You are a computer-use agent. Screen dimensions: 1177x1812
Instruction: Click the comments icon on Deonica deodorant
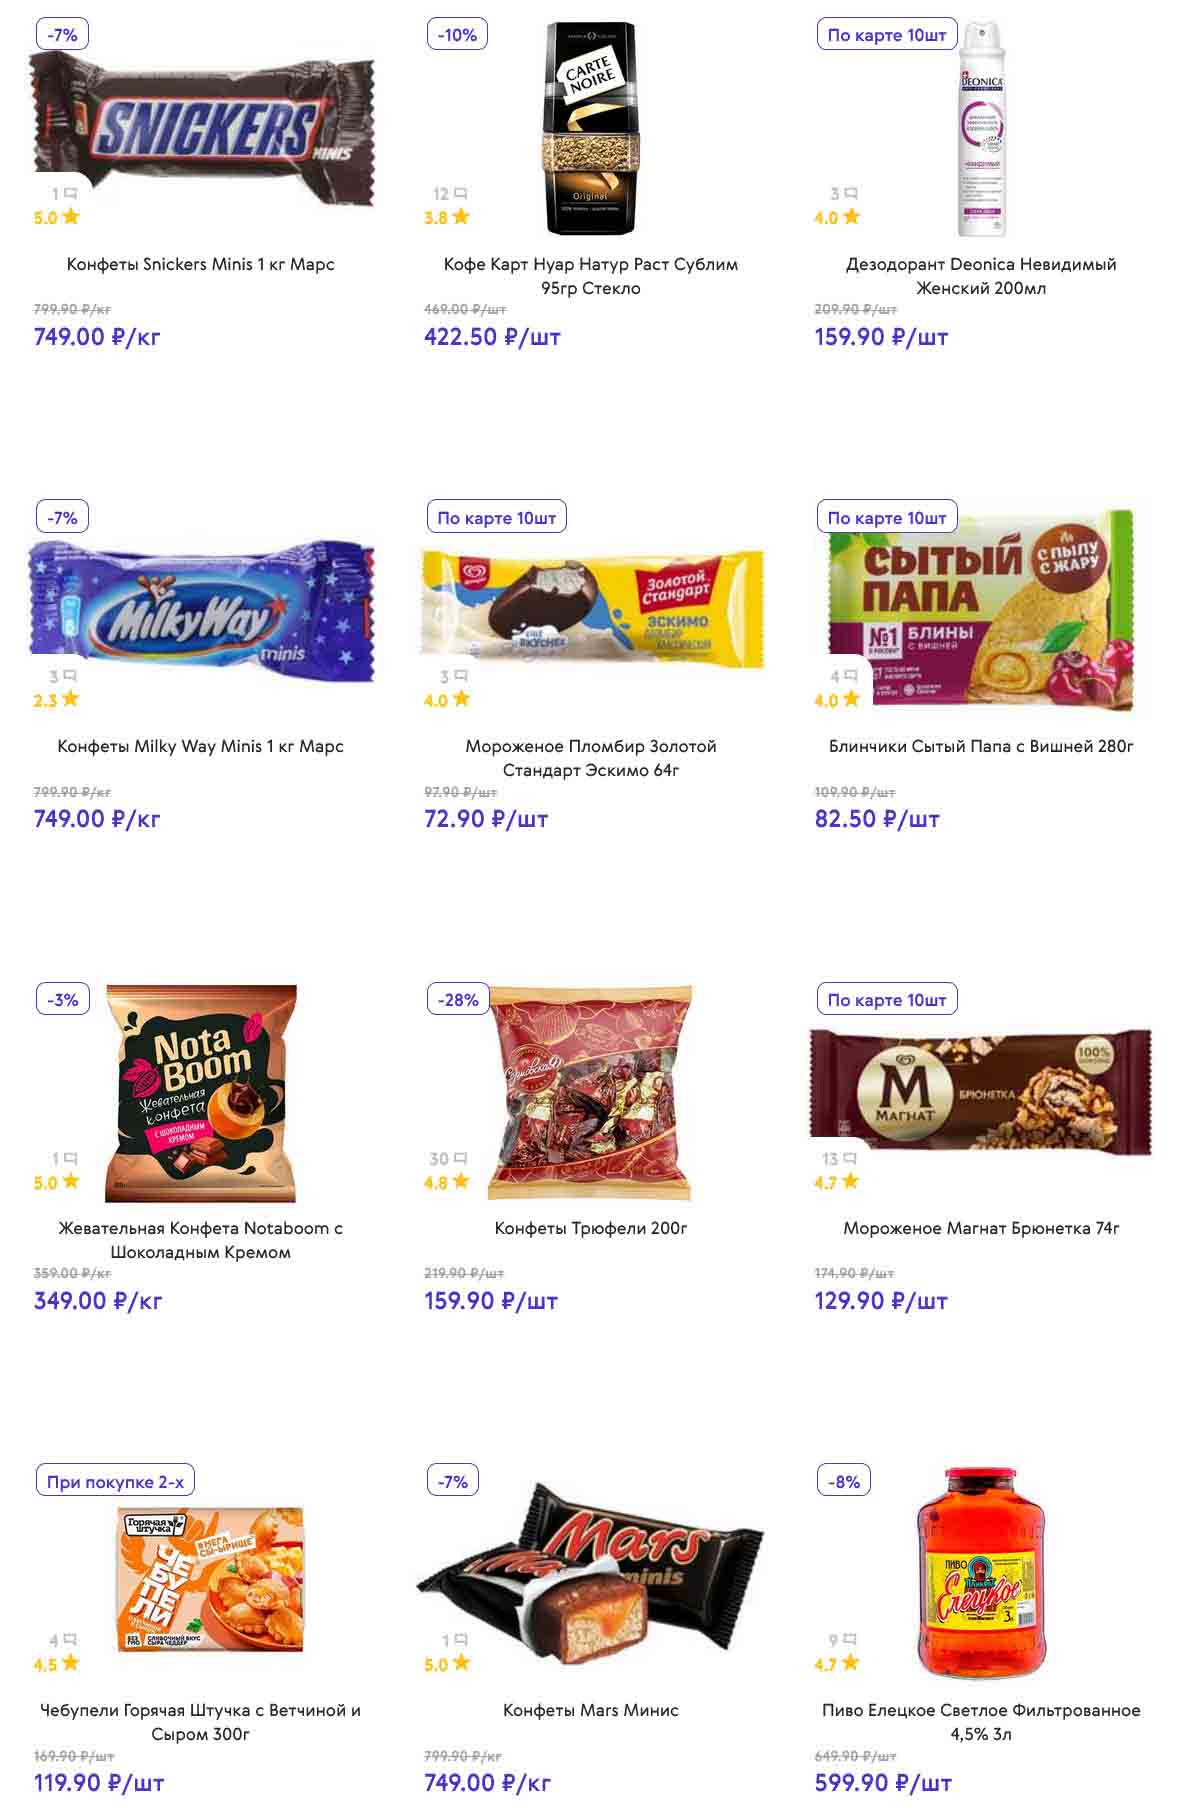point(850,193)
